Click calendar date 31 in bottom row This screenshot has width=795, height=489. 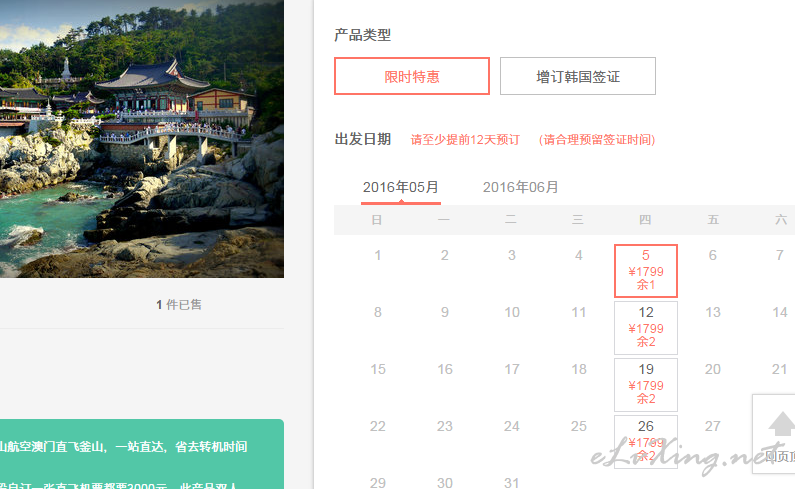coord(512,482)
